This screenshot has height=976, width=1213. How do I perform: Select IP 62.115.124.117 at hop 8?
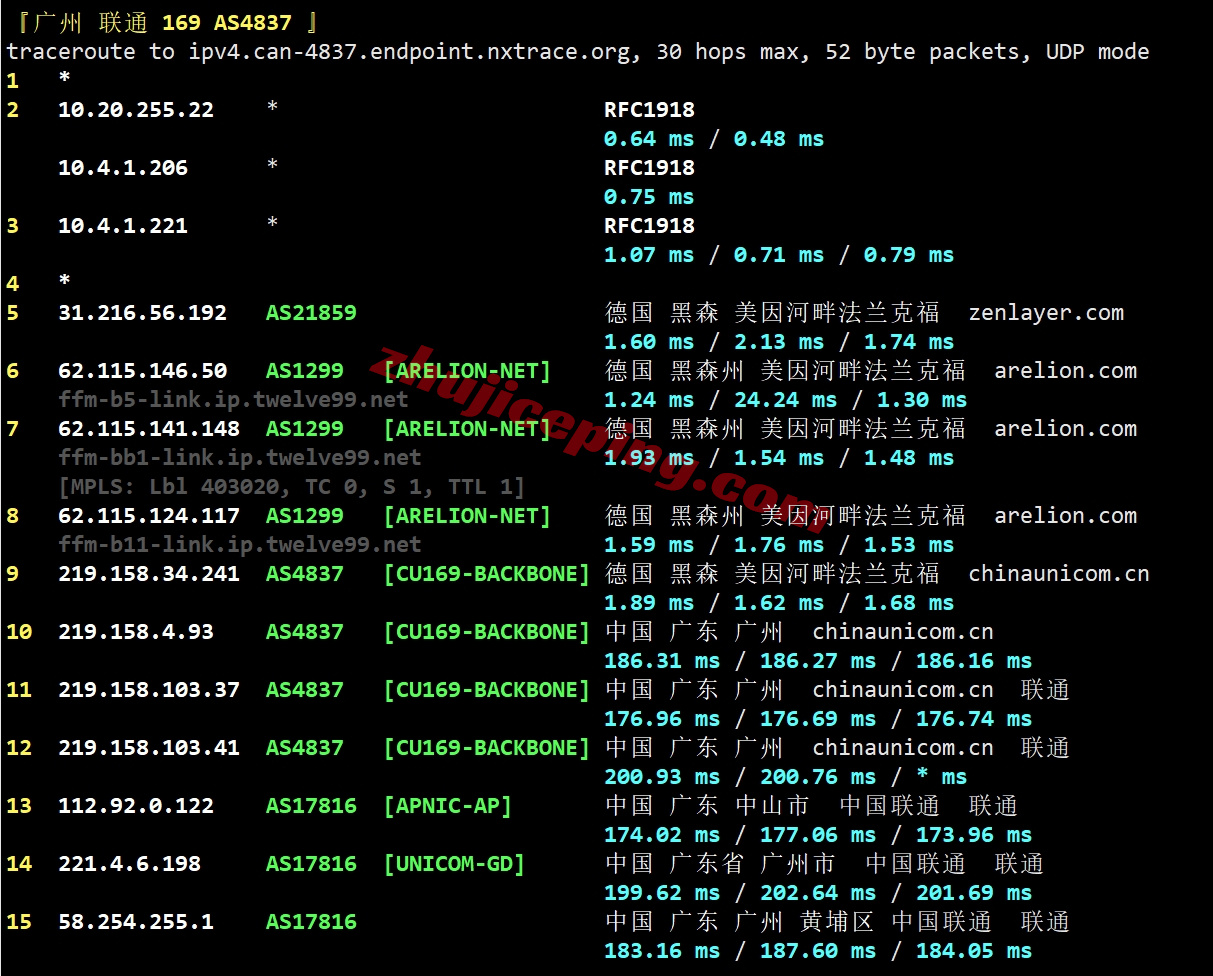pos(149,516)
